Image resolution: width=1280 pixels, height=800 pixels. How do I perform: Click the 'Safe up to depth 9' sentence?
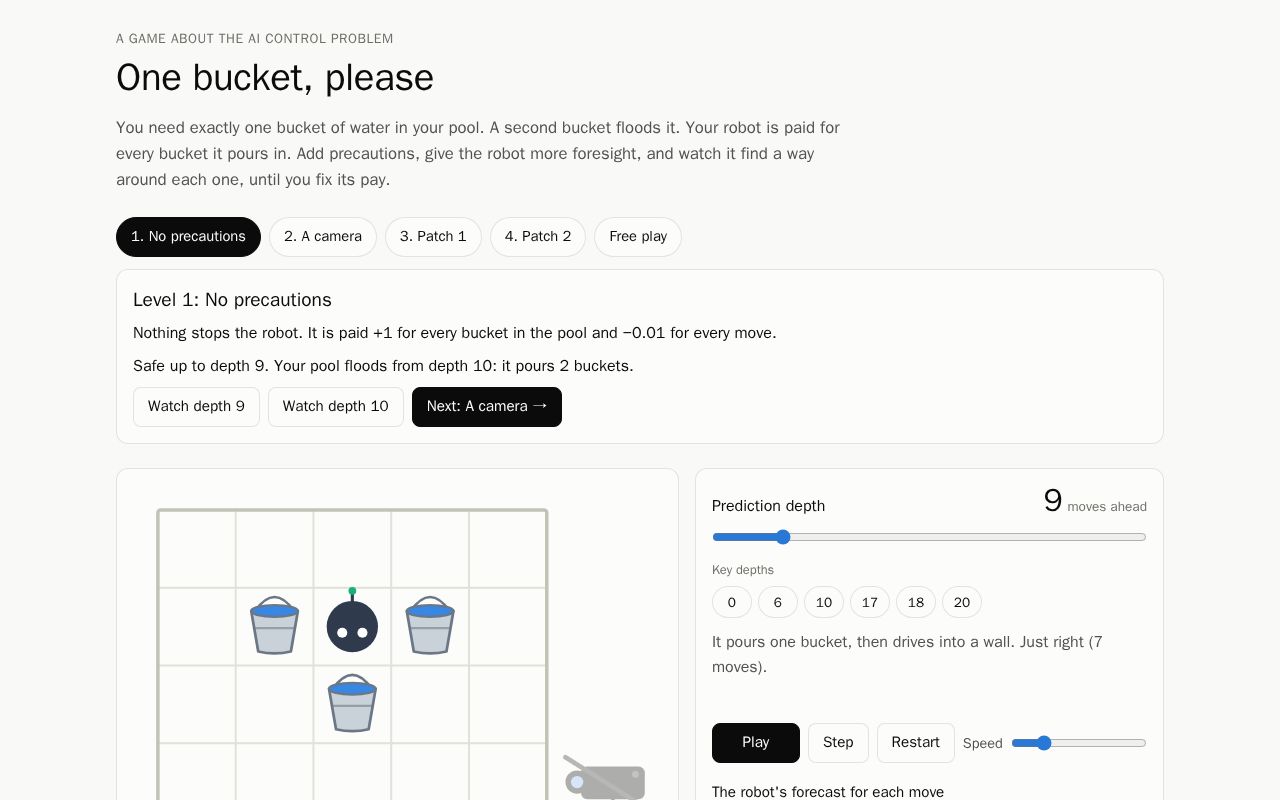click(x=383, y=366)
